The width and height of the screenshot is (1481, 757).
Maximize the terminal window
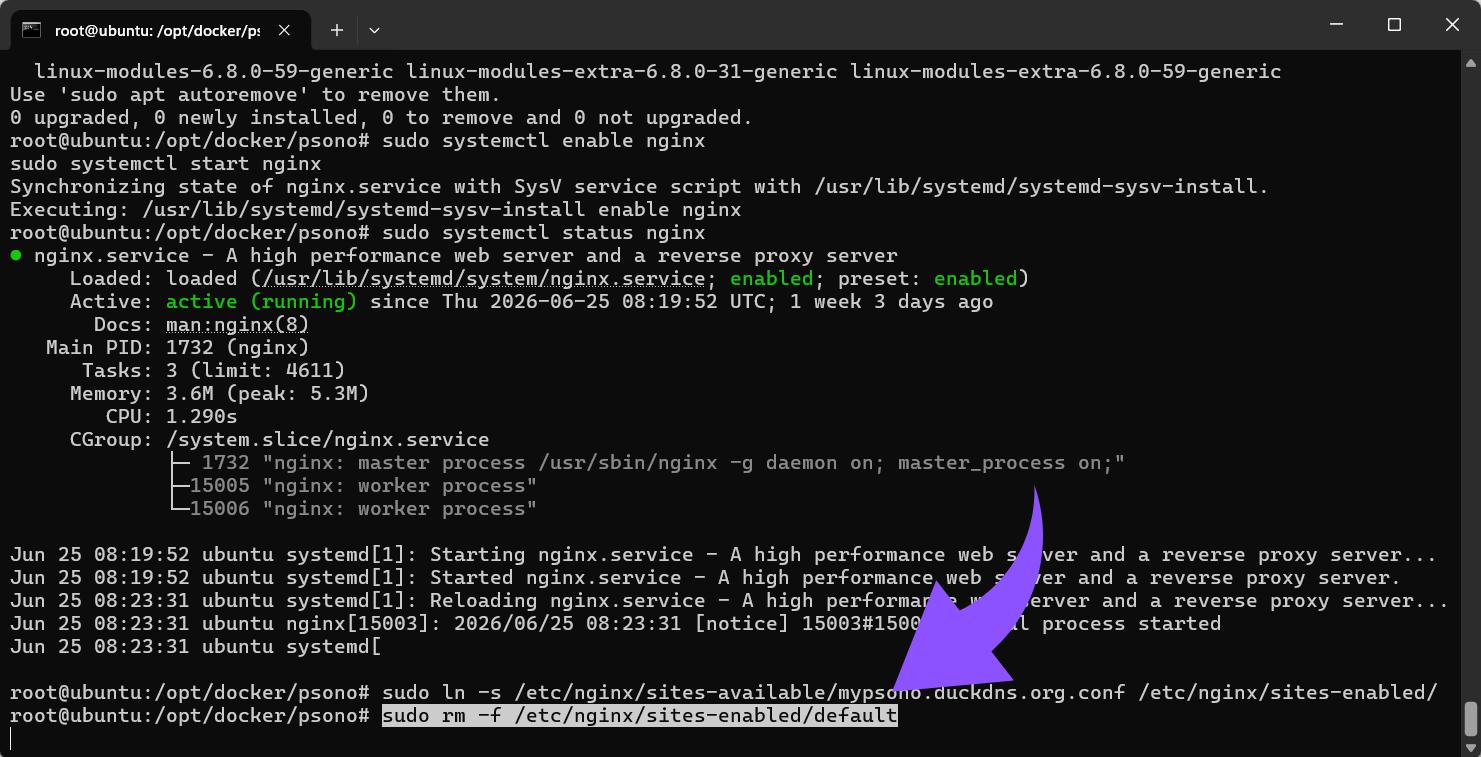[x=1394, y=25]
